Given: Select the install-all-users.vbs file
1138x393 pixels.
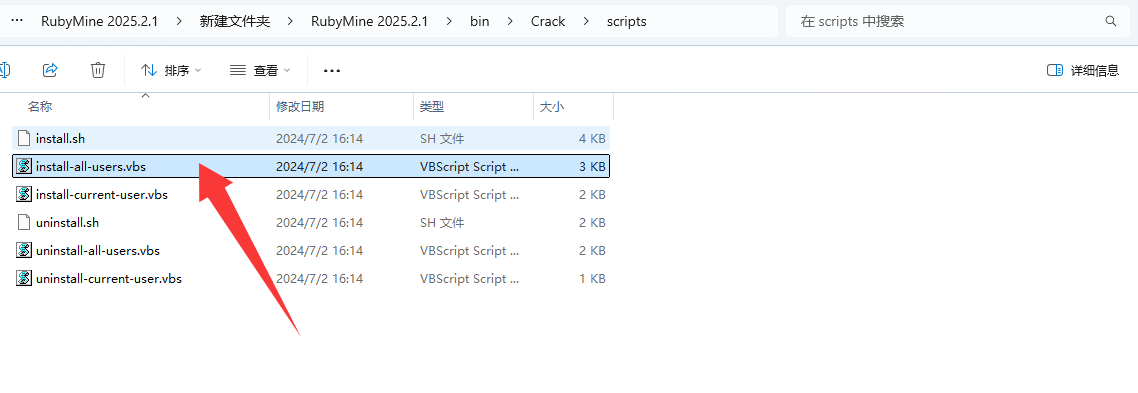Looking at the screenshot, I should coord(311,166).
